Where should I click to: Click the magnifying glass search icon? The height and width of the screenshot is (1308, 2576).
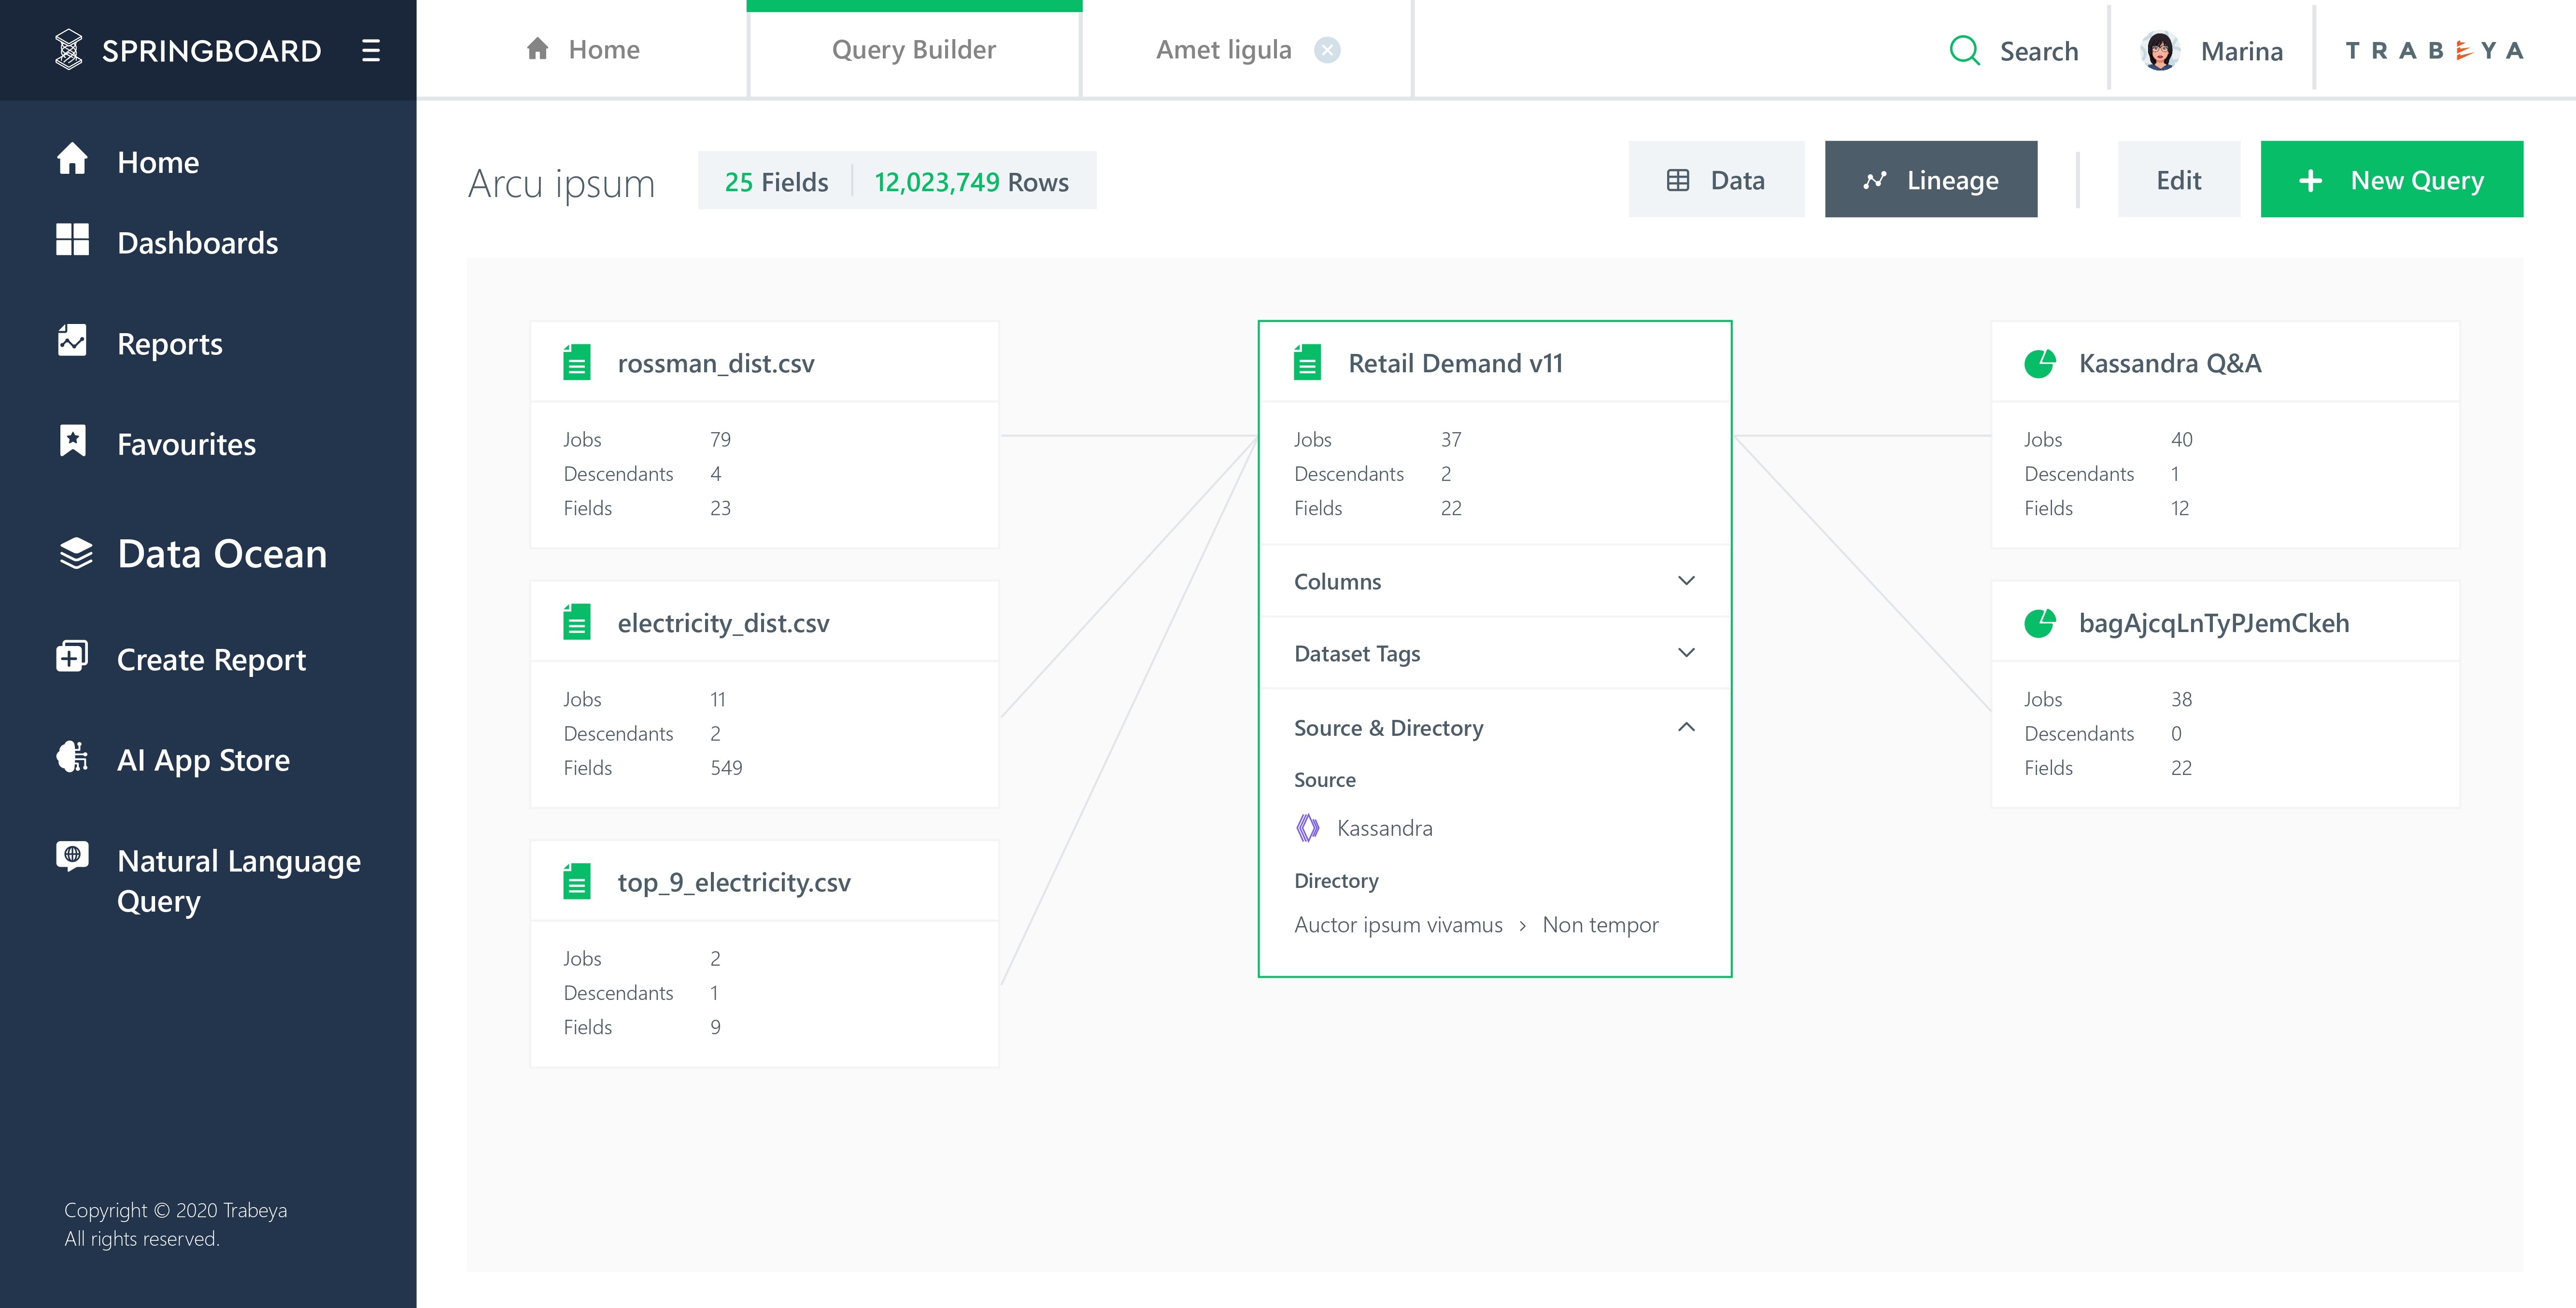point(1965,50)
